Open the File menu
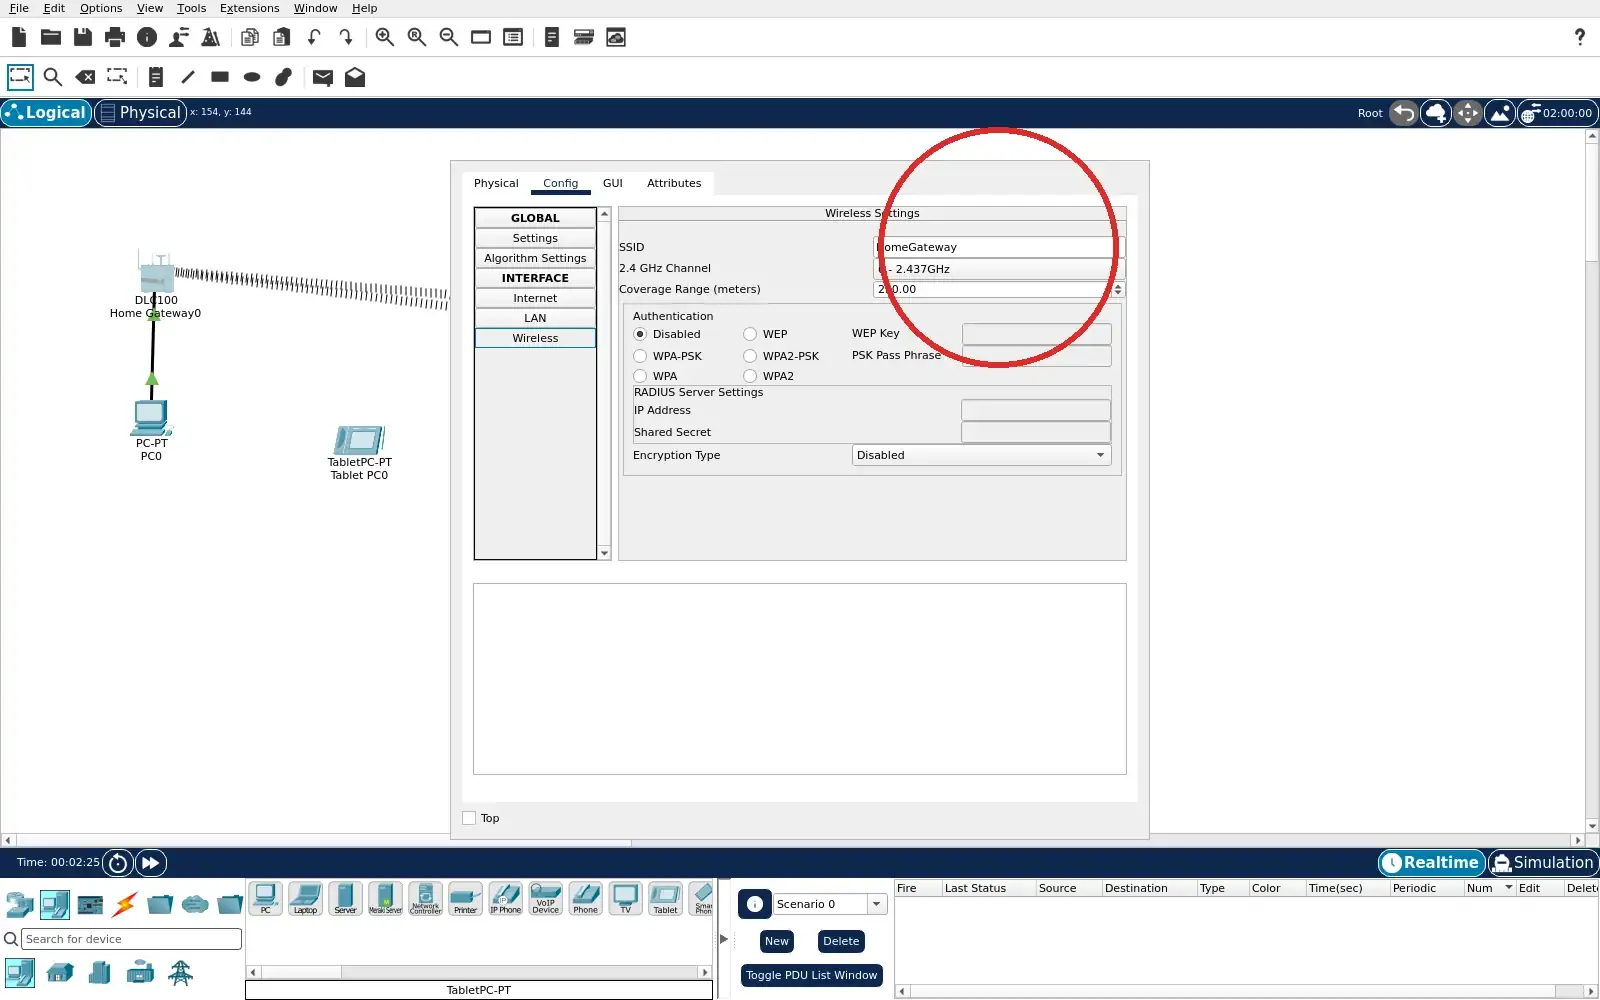Image resolution: width=1600 pixels, height=1000 pixels. click(19, 8)
